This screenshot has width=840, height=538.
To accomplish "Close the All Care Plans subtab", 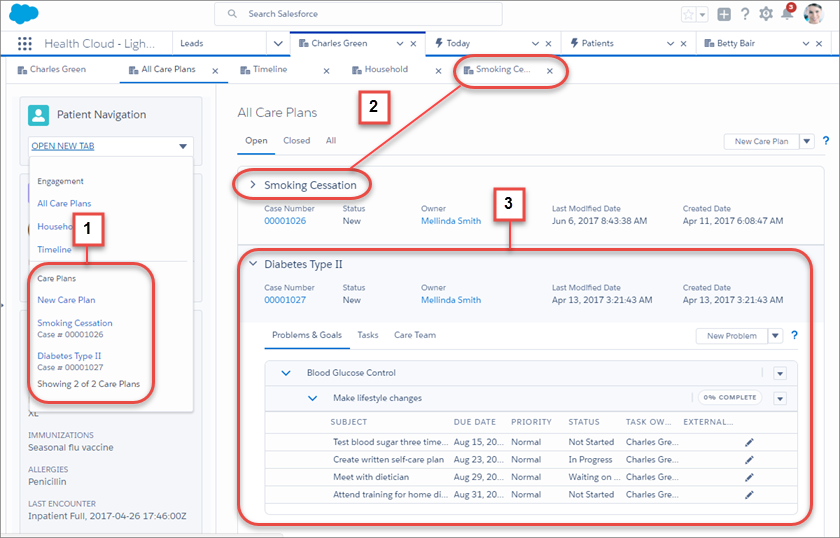I will click(x=215, y=71).
